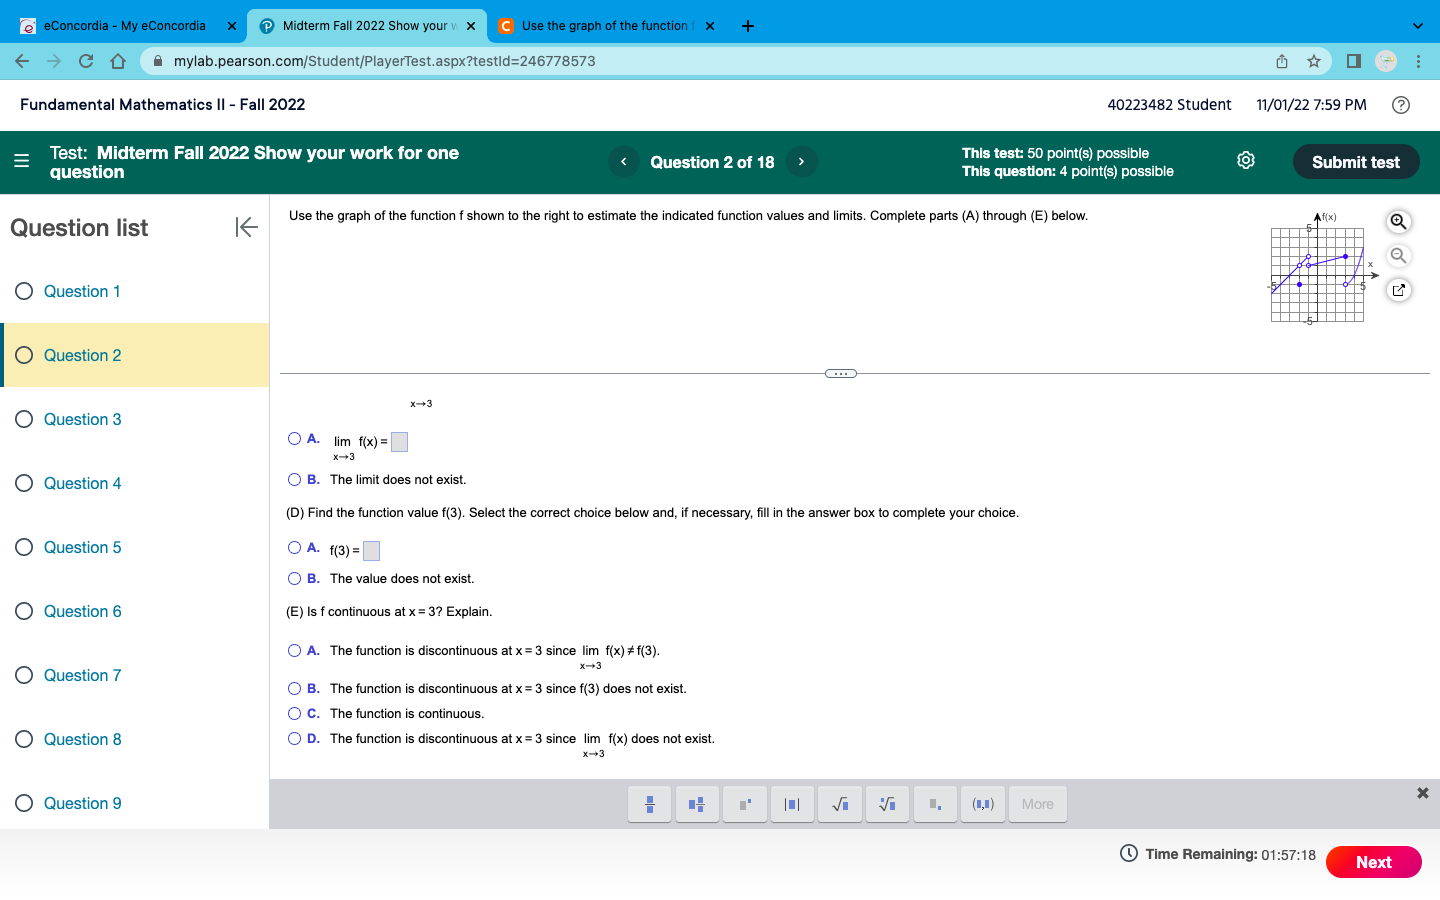This screenshot has height=900, width=1440.
Task: Insert an exponent from the math toolbar
Action: (x=744, y=803)
